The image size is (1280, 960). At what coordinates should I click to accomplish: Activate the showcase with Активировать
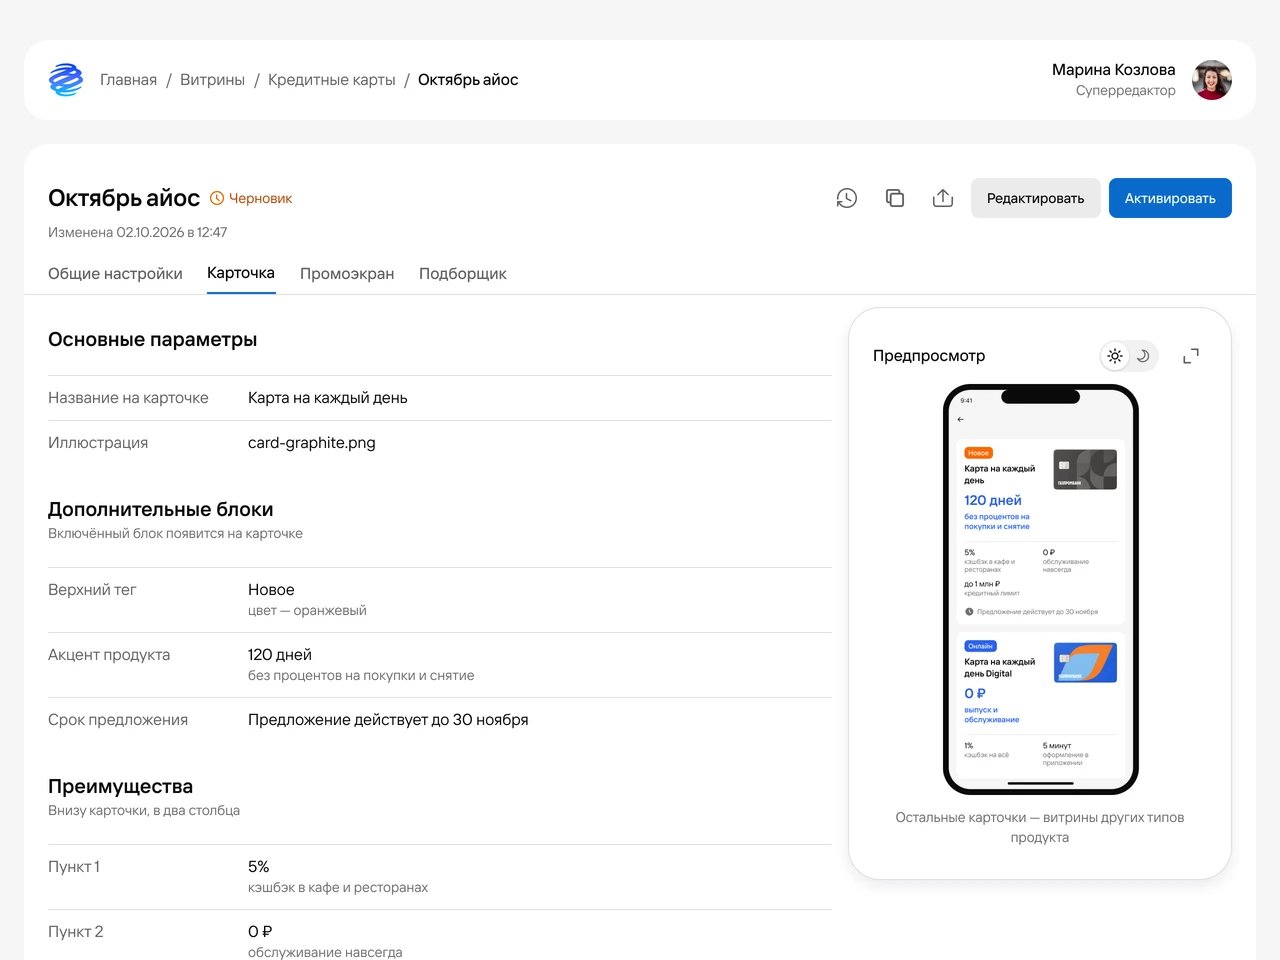[1170, 198]
